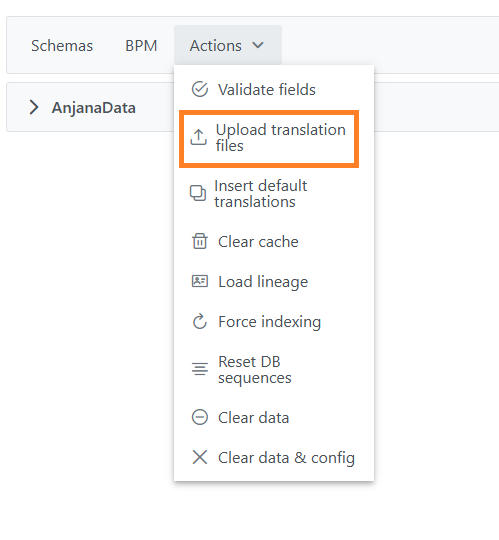
Task: Collapse the Actions dropdown chevron
Action: (x=258, y=45)
